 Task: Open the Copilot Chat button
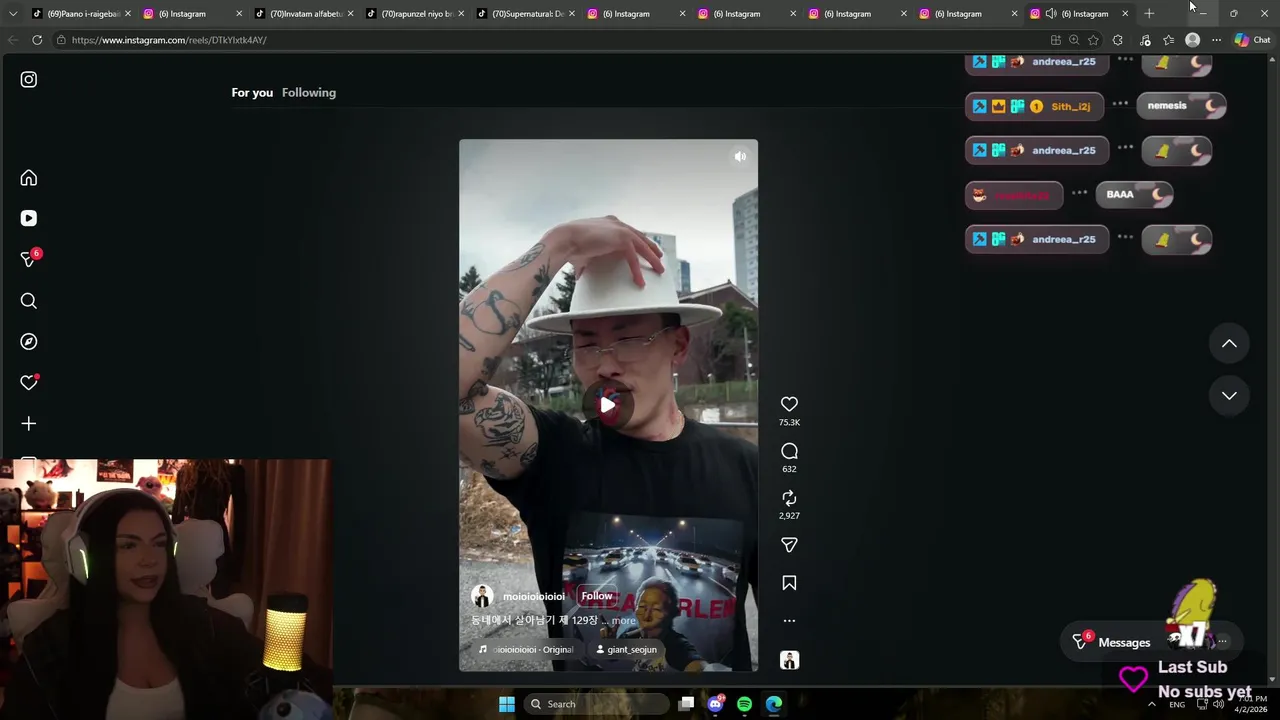(x=1252, y=40)
